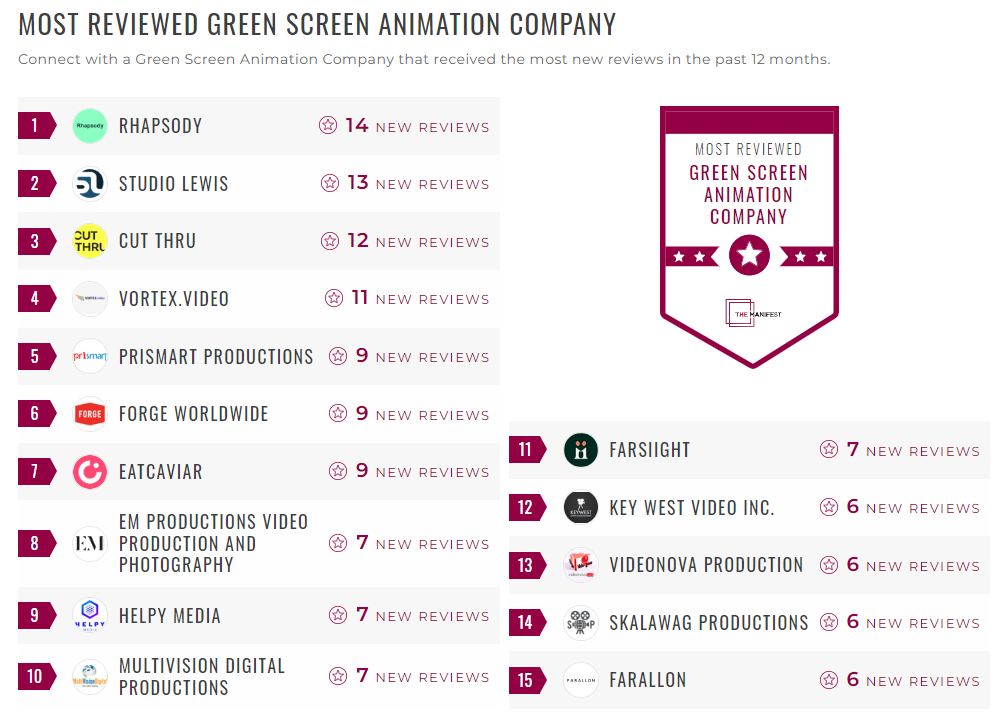Click the red Forge Worldwide logo
Image resolution: width=997 pixels, height=716 pixels.
(x=90, y=414)
